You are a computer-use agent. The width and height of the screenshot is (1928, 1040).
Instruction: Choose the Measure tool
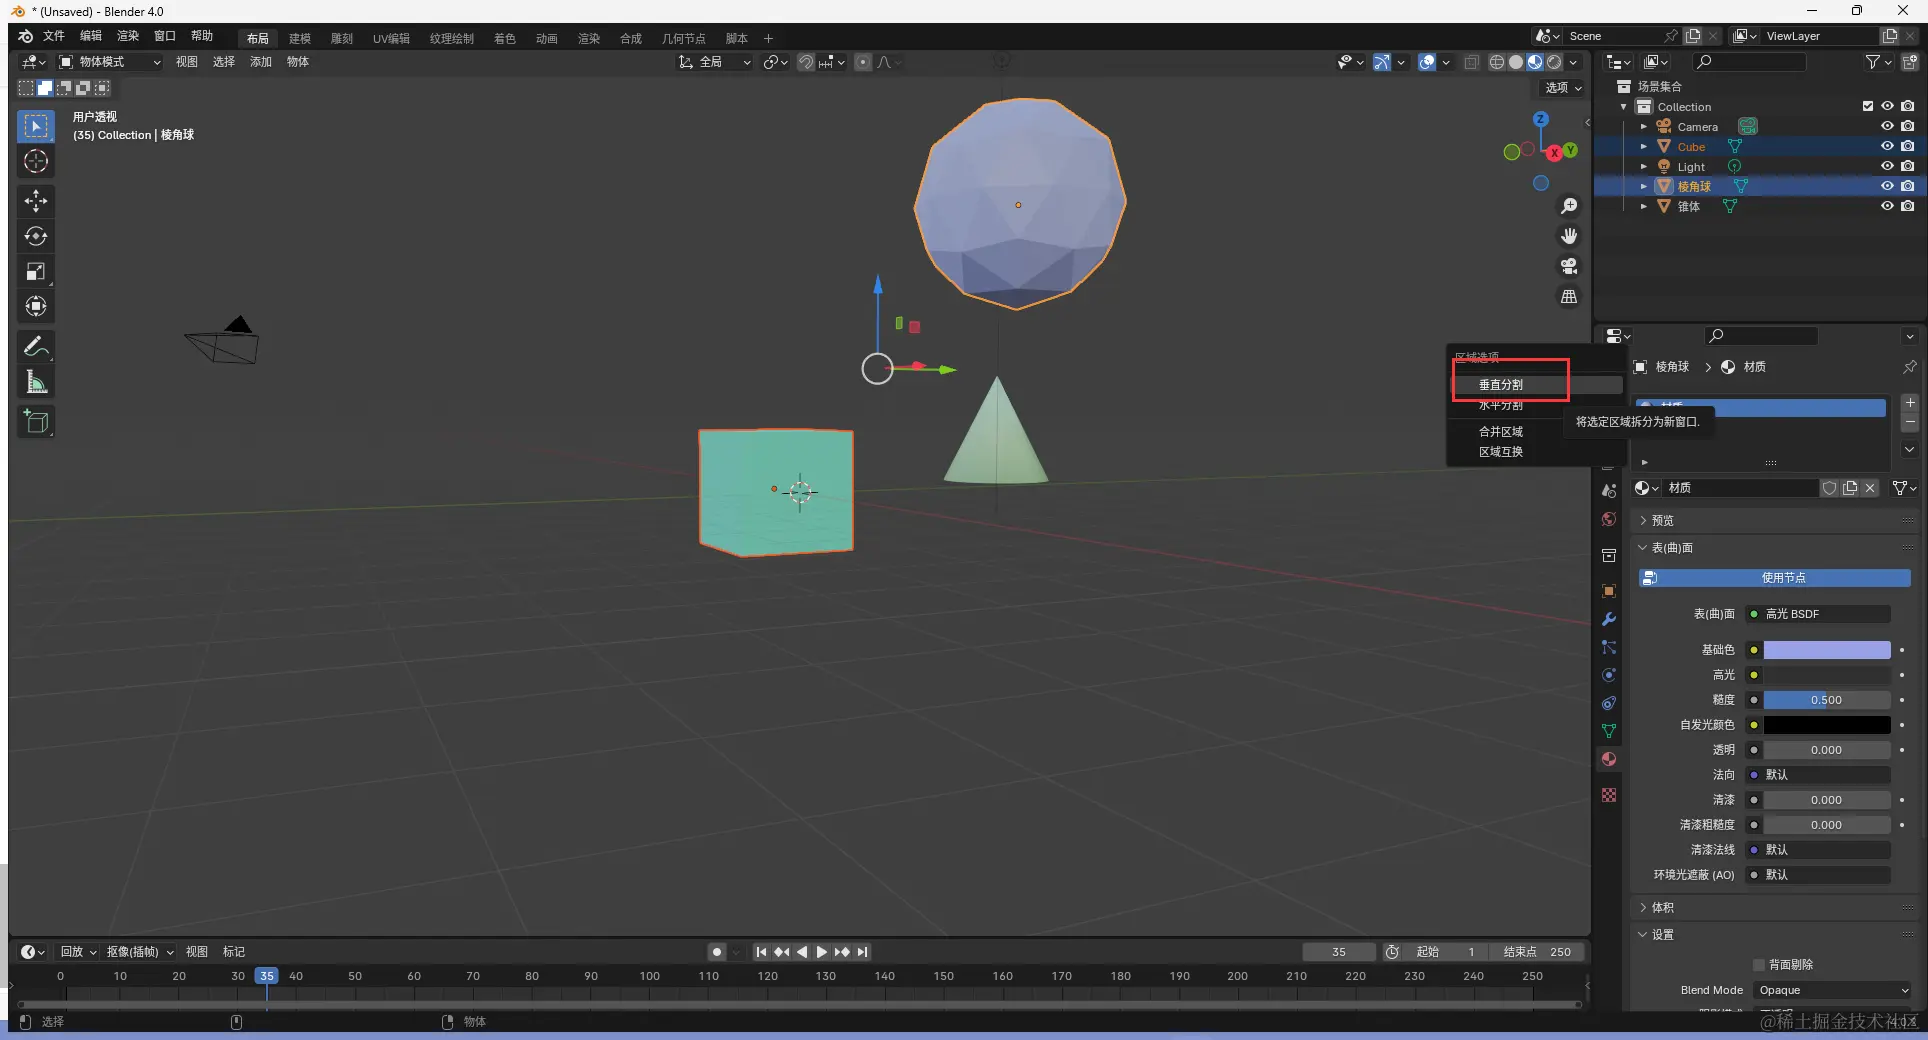coord(36,381)
